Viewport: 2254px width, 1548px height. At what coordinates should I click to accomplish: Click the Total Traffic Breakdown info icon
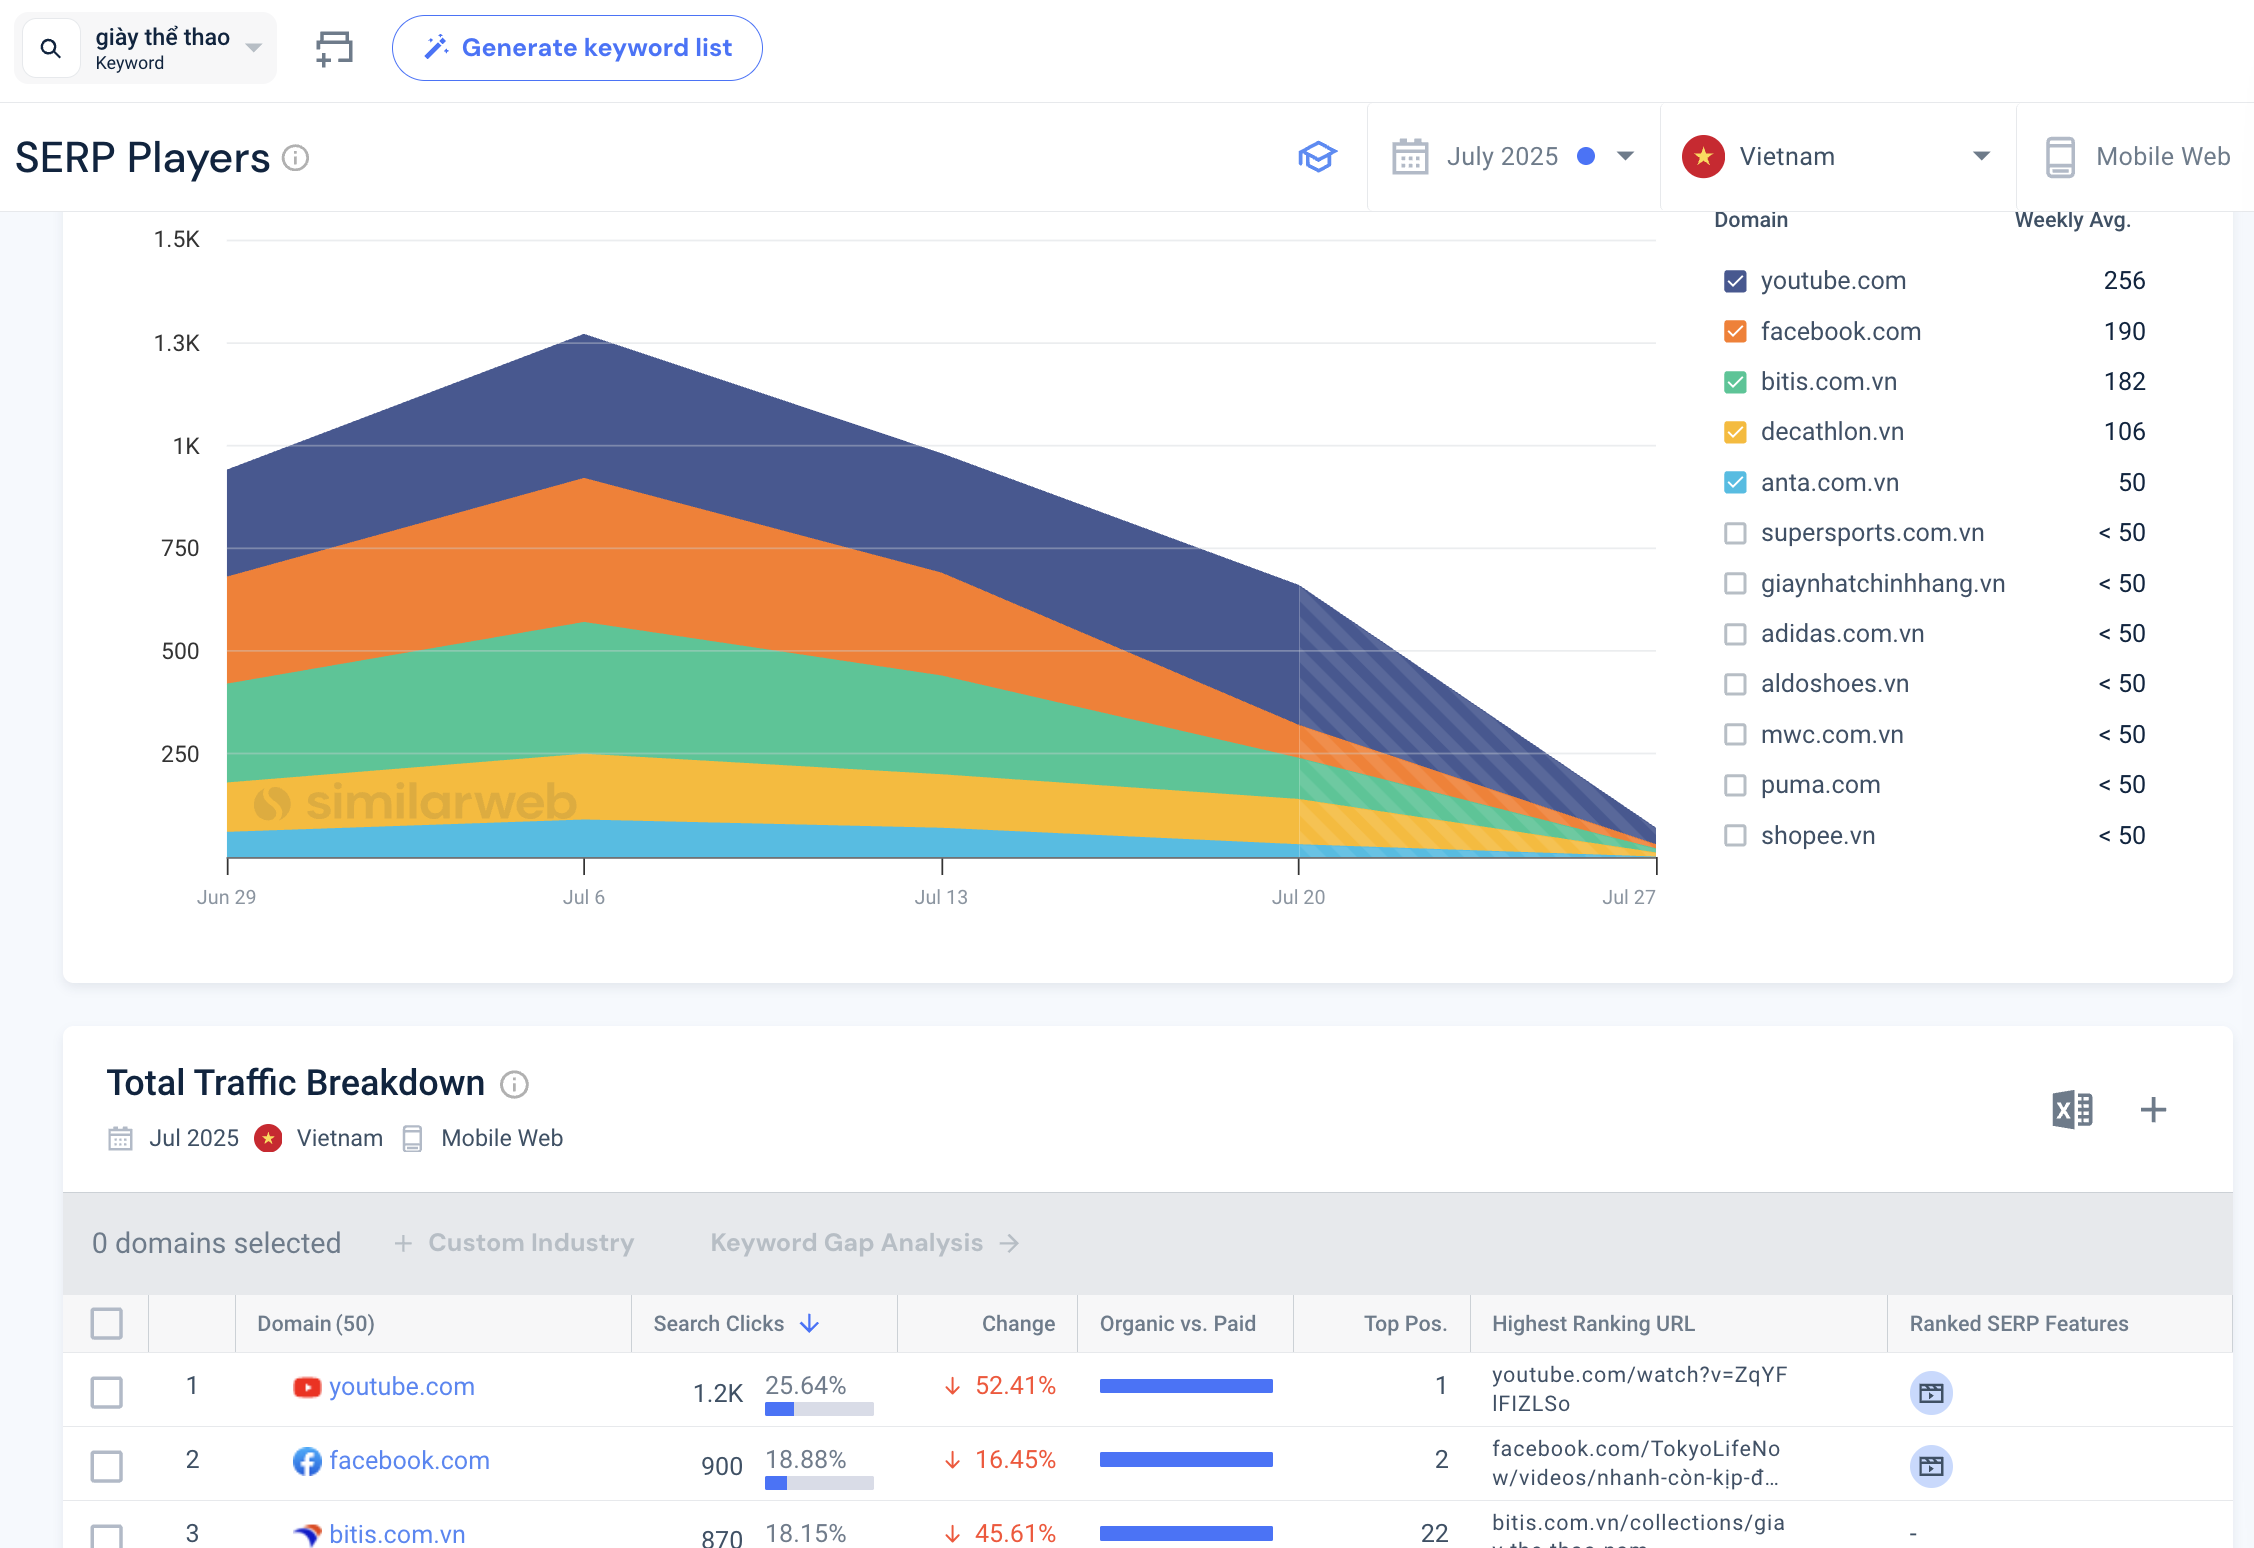514,1084
